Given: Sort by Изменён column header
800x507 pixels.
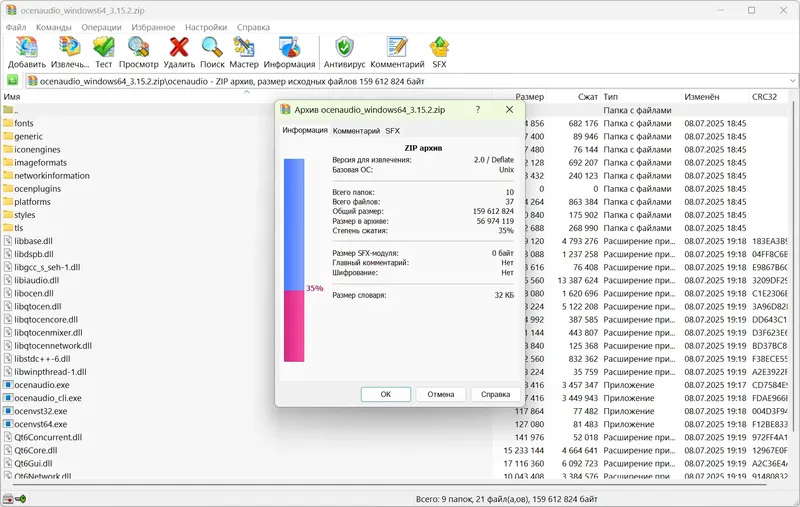Looking at the screenshot, I should pyautogui.click(x=715, y=96).
